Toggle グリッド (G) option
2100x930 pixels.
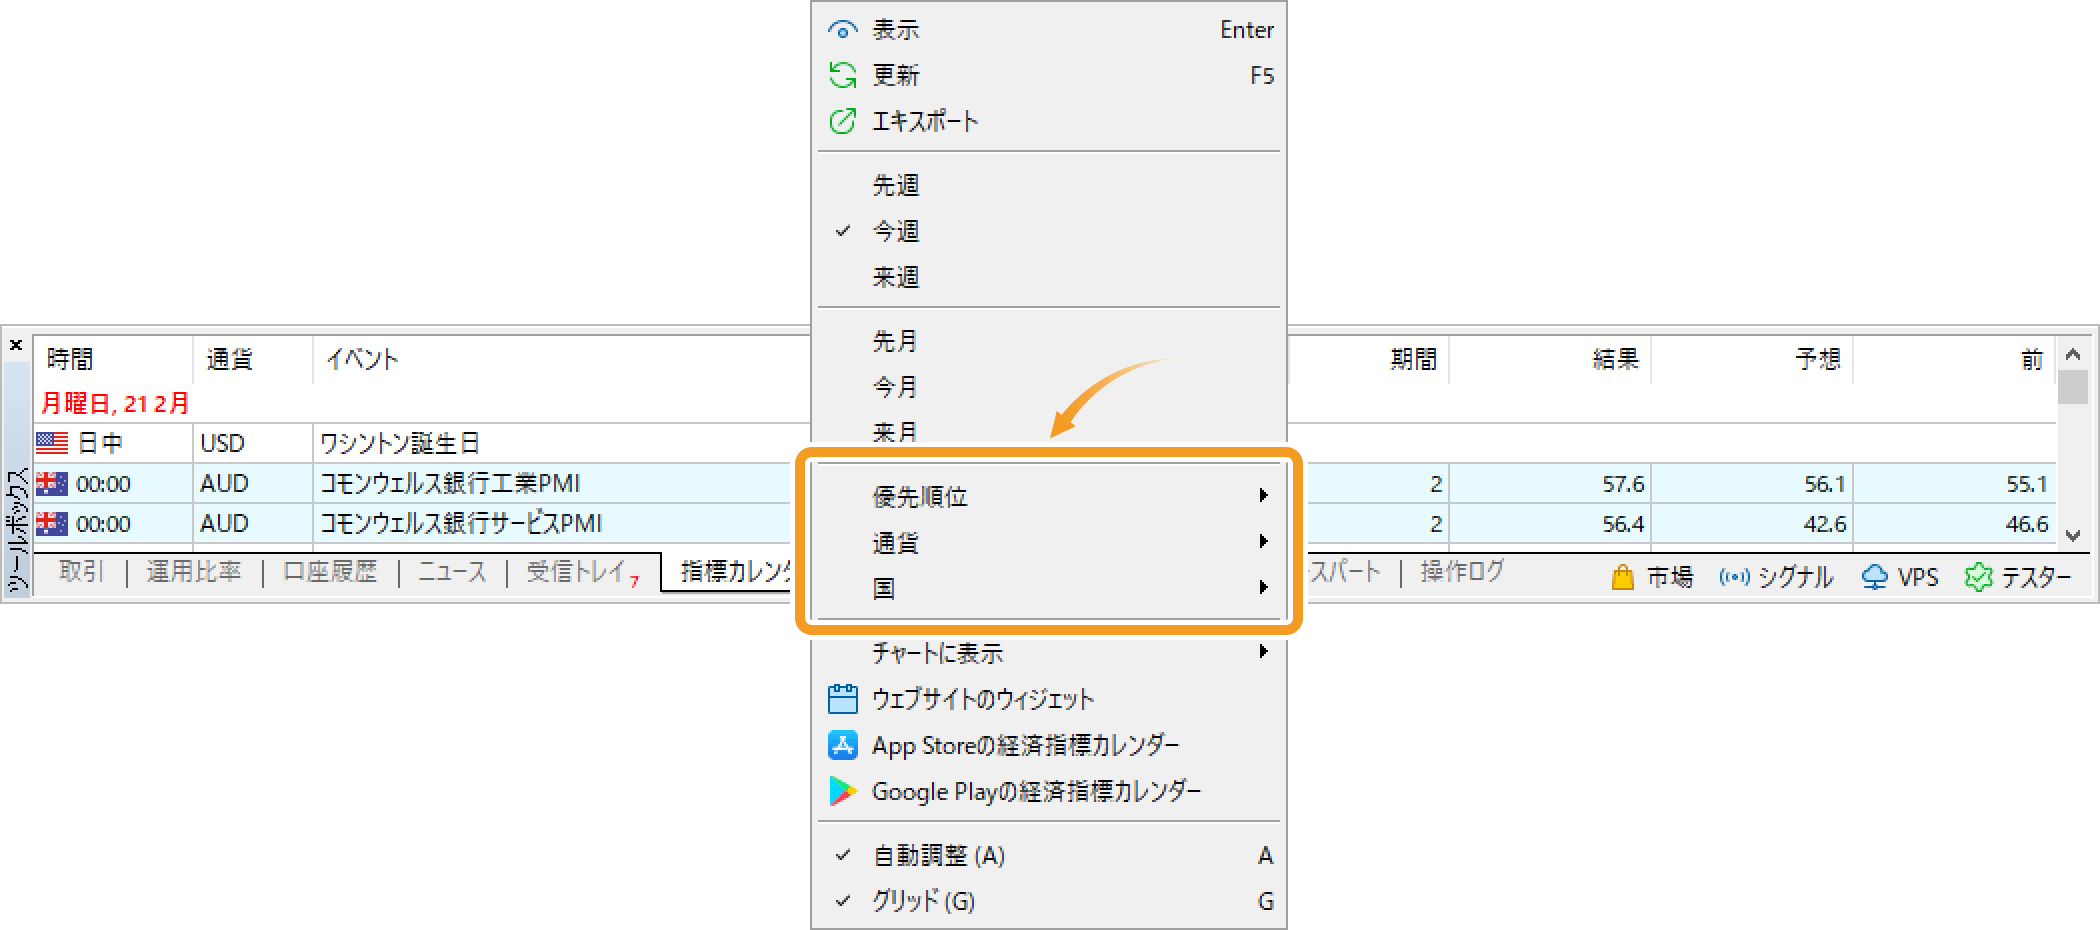pos(1048,901)
